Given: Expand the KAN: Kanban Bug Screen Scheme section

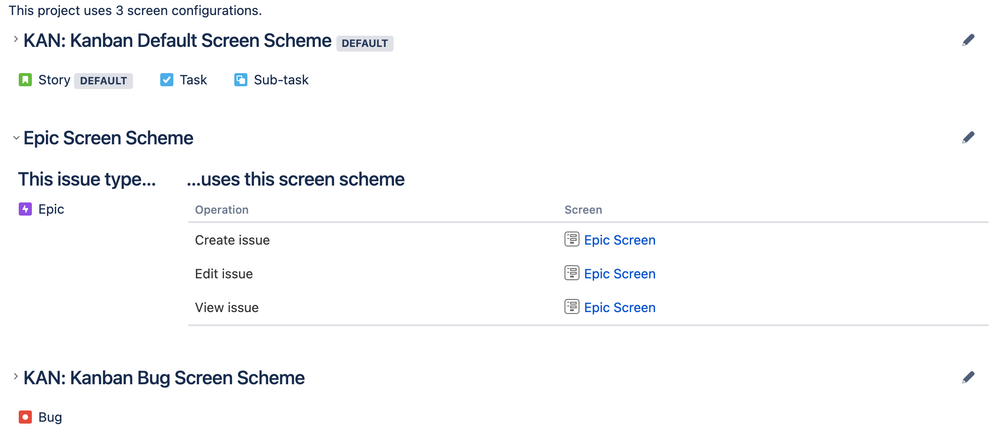Looking at the screenshot, I should [16, 377].
